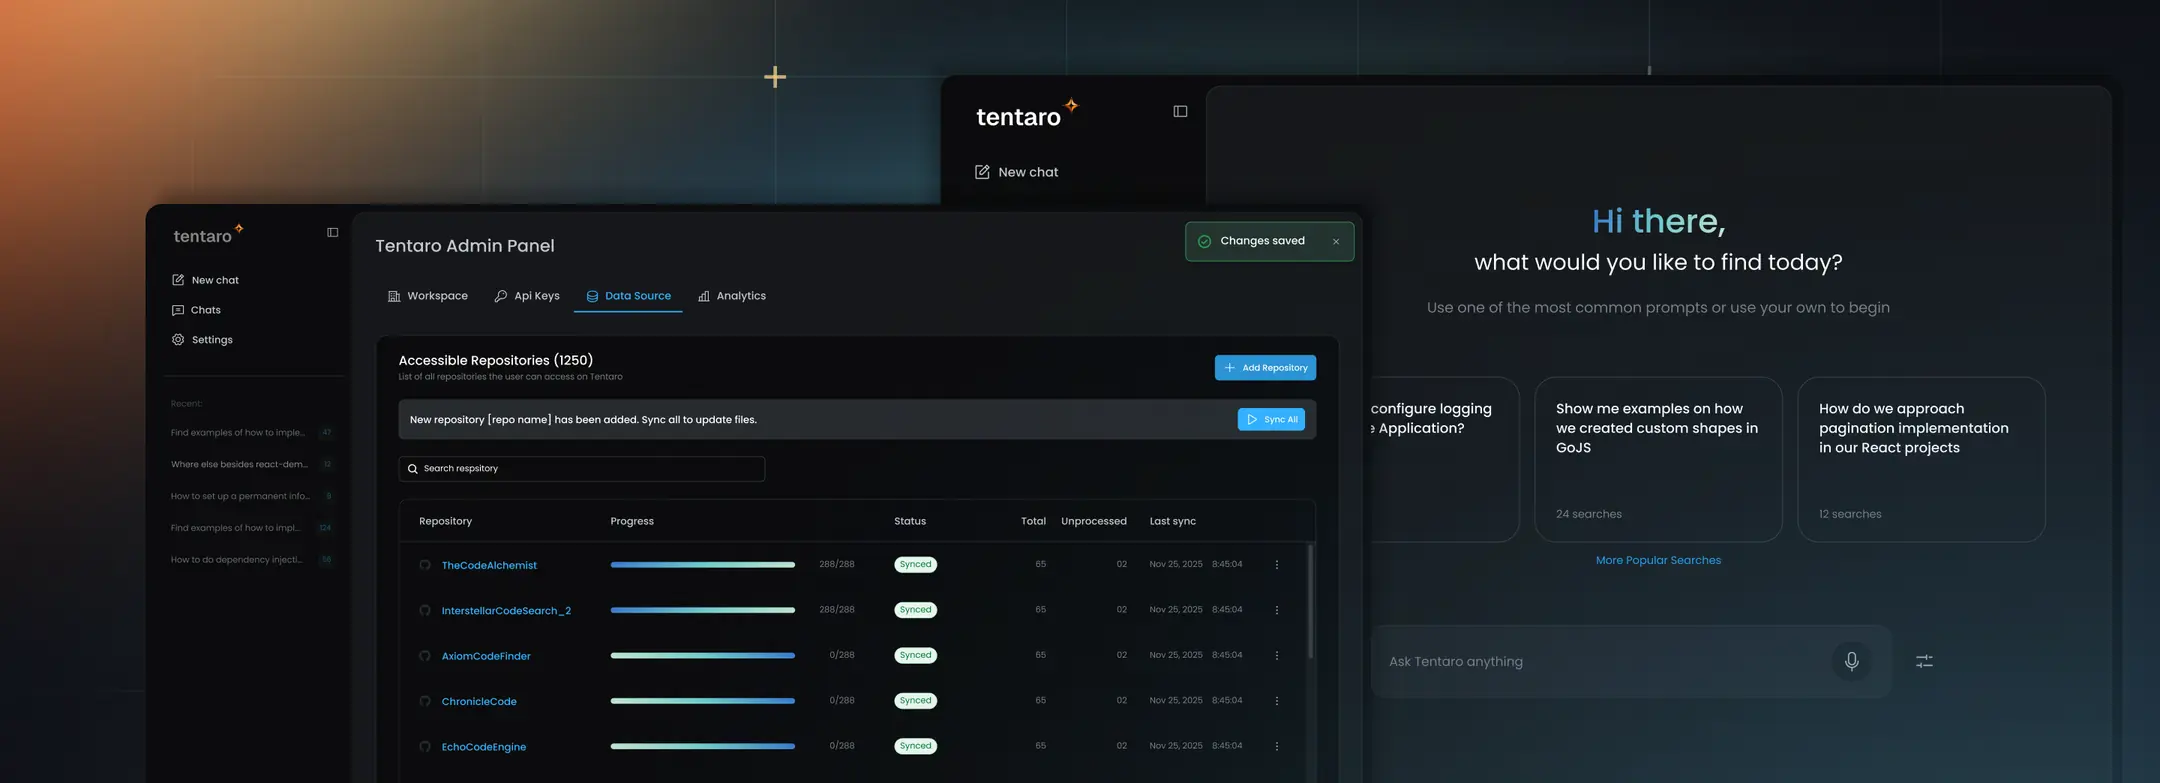The width and height of the screenshot is (2160, 783).
Task: Open Settings via the gear in the sidebar
Action: point(178,340)
